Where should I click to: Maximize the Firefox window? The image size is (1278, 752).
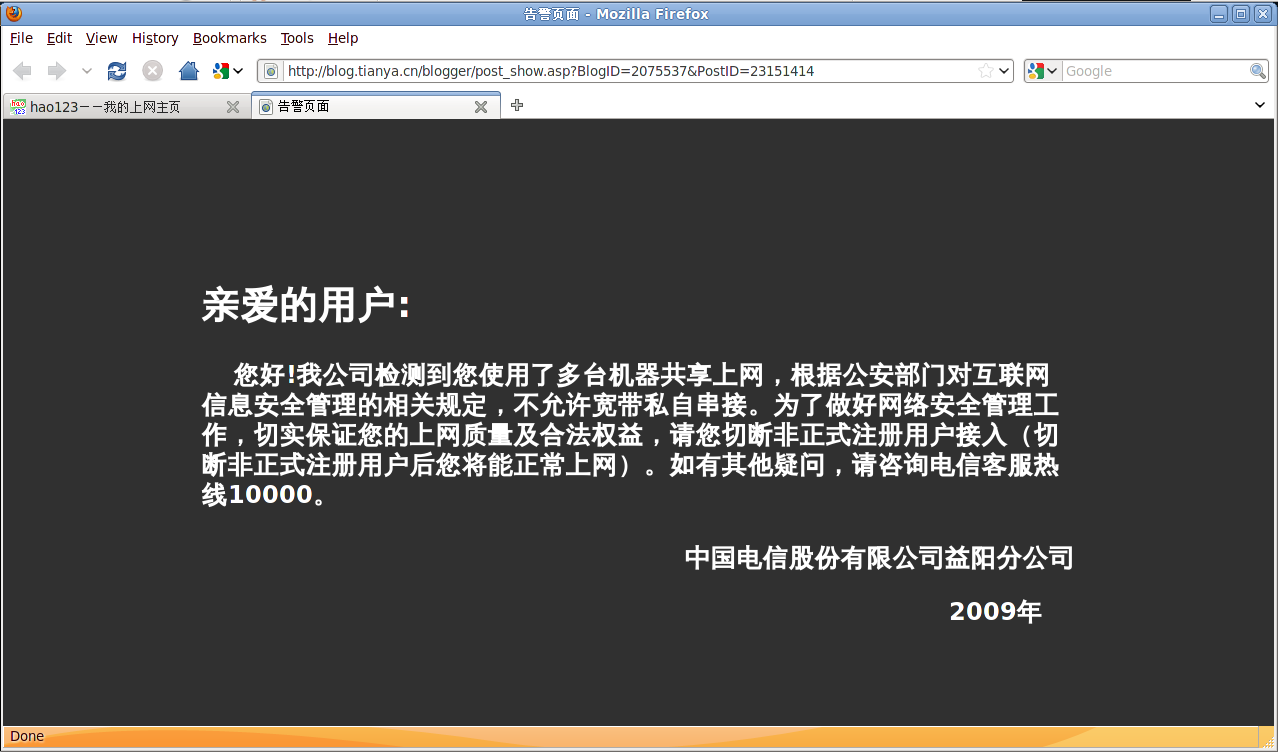1241,14
